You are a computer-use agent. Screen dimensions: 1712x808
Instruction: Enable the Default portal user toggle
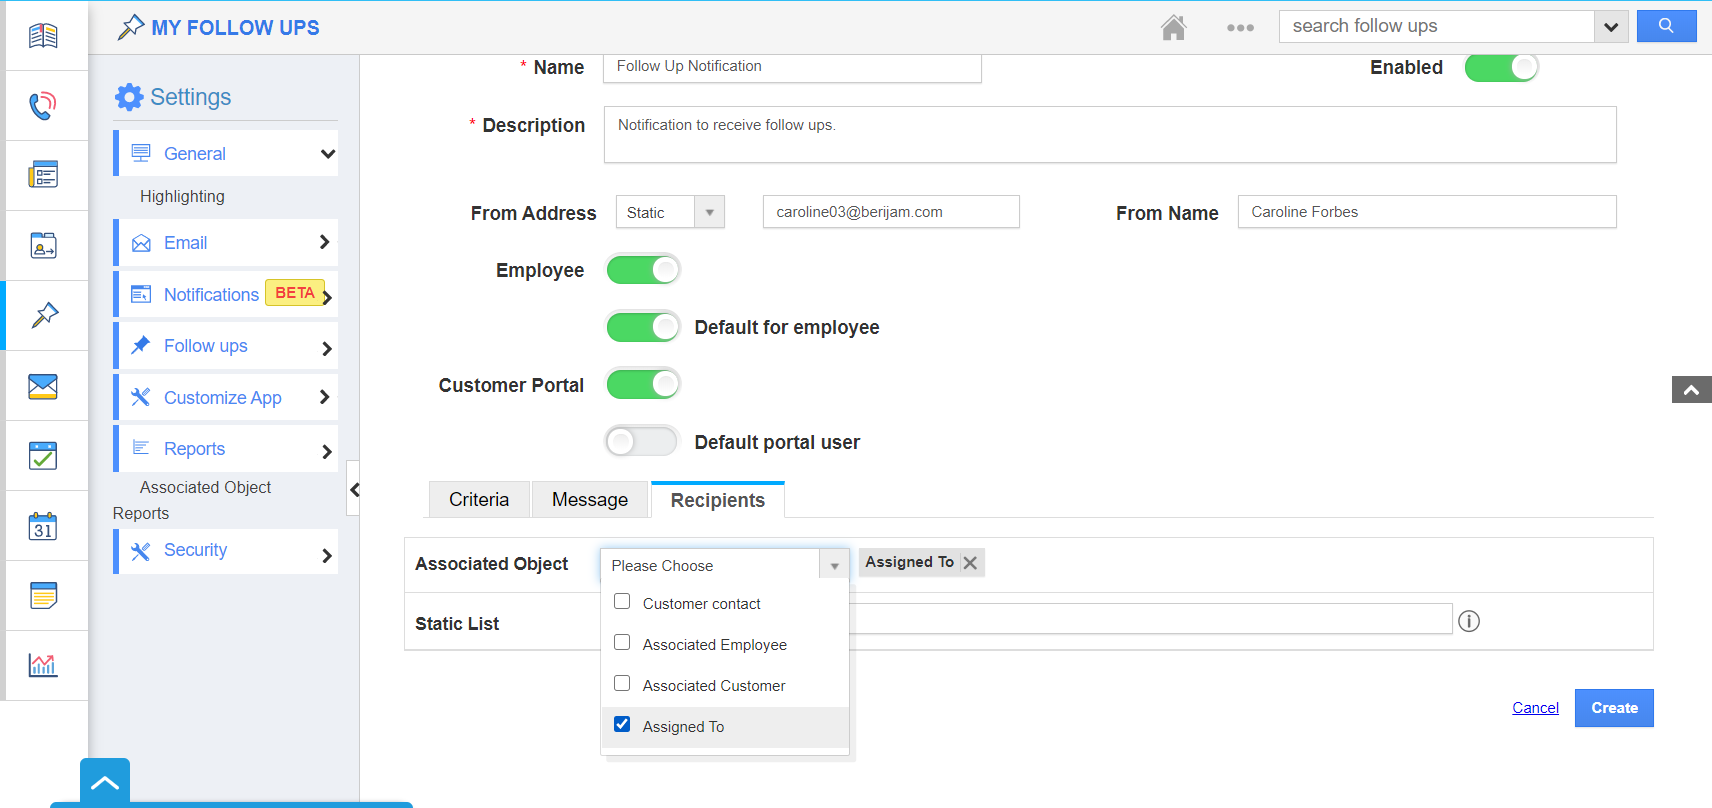pyautogui.click(x=642, y=442)
